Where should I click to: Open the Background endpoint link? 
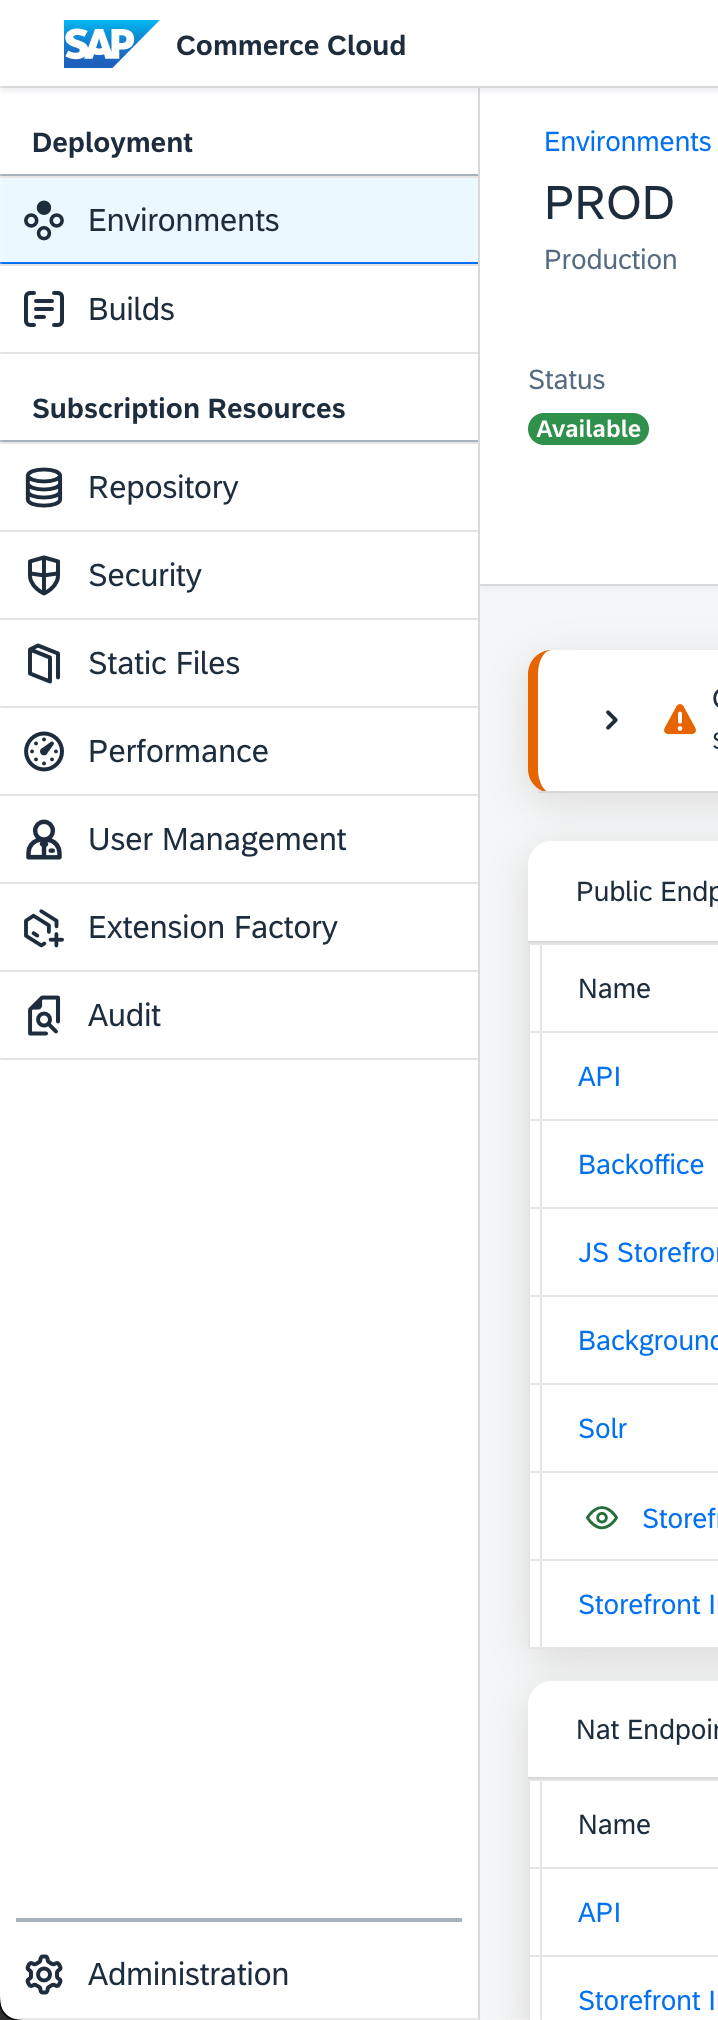tap(648, 1340)
